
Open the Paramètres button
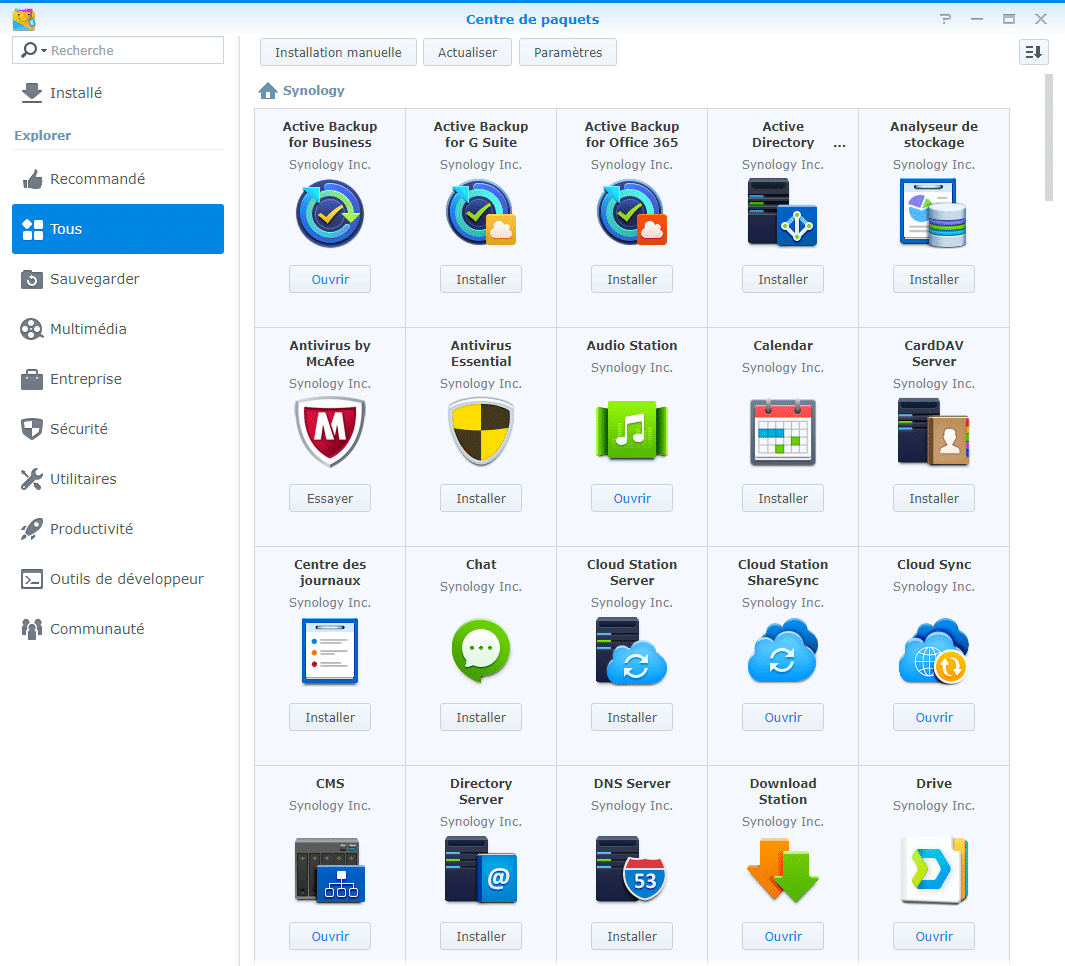(568, 52)
